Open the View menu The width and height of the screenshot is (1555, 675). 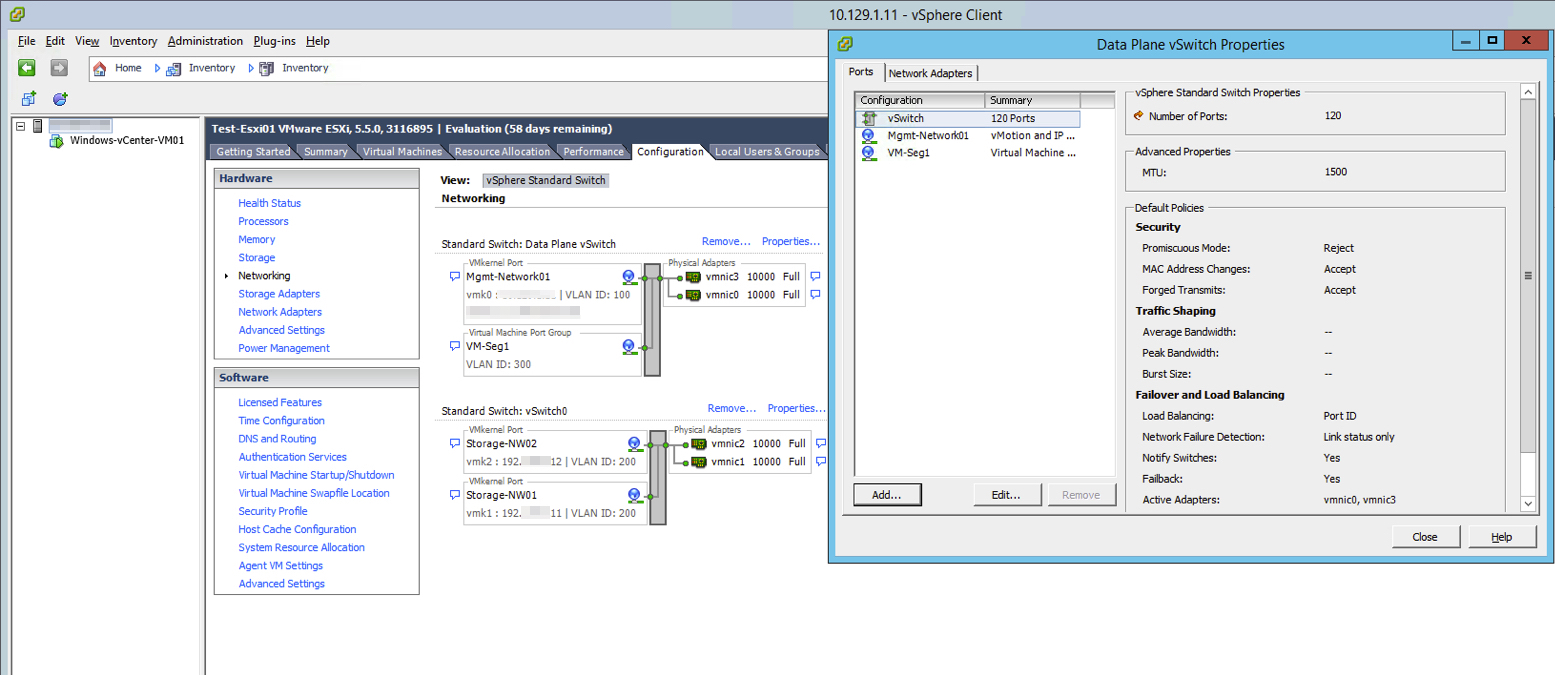87,41
